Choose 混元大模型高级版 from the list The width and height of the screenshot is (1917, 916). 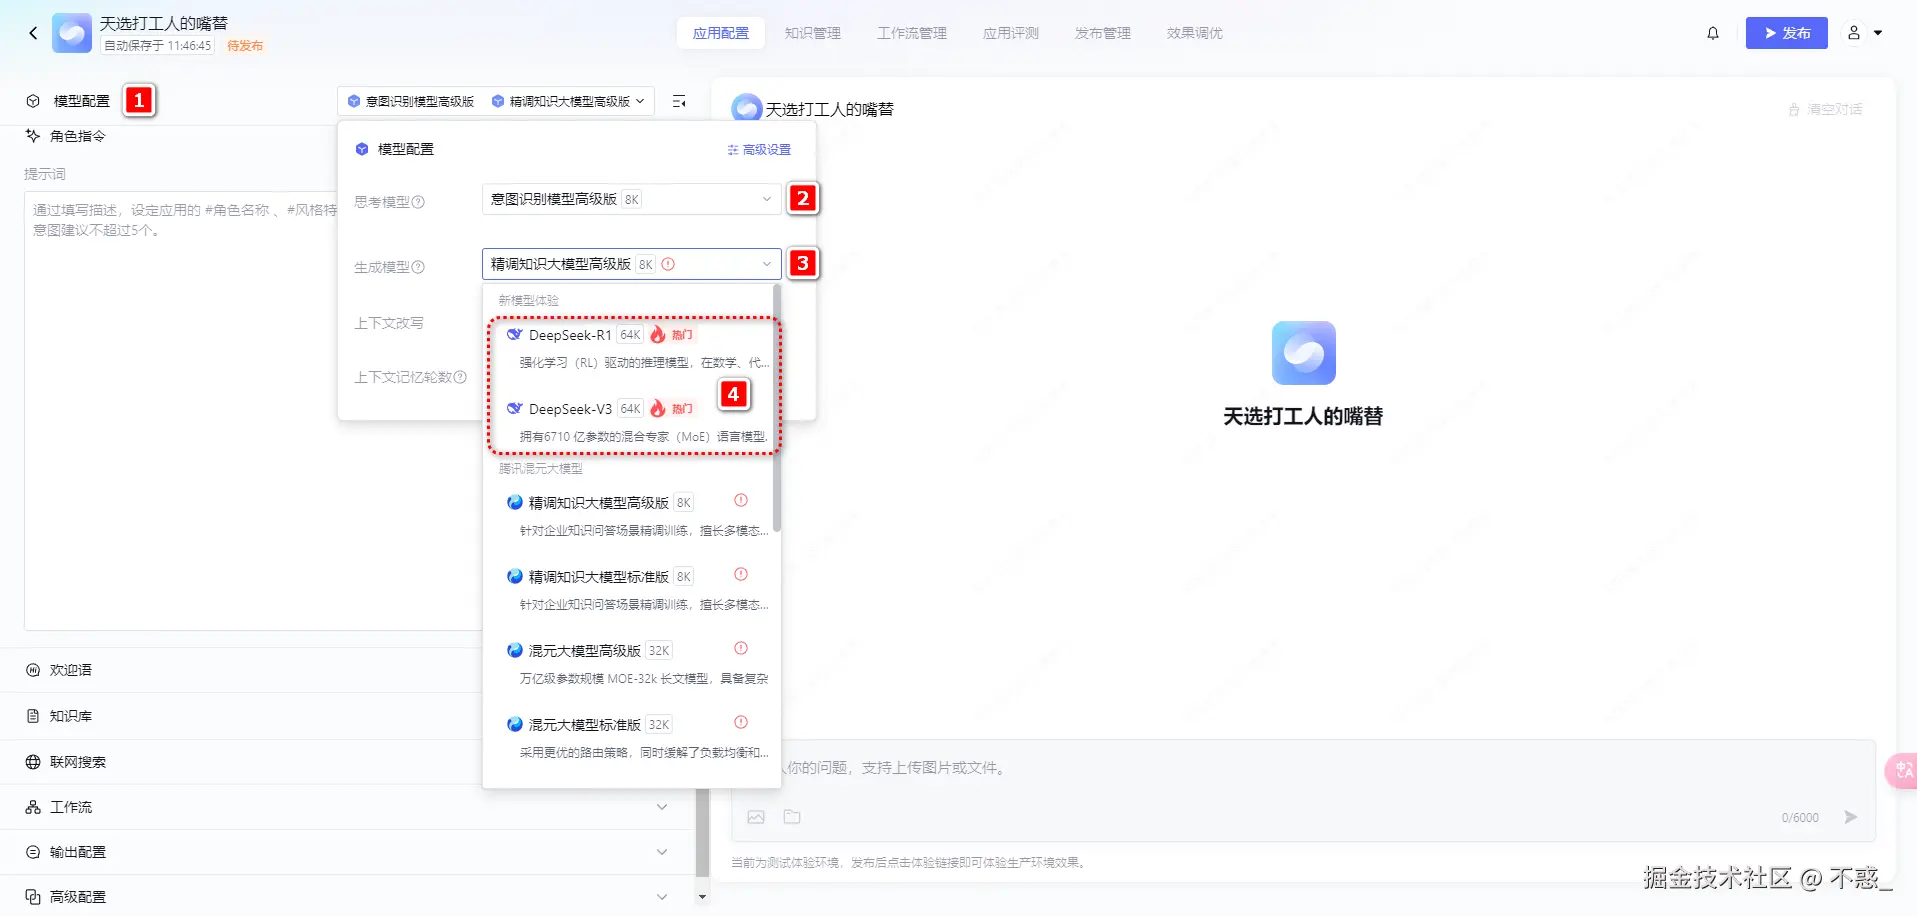point(630,664)
